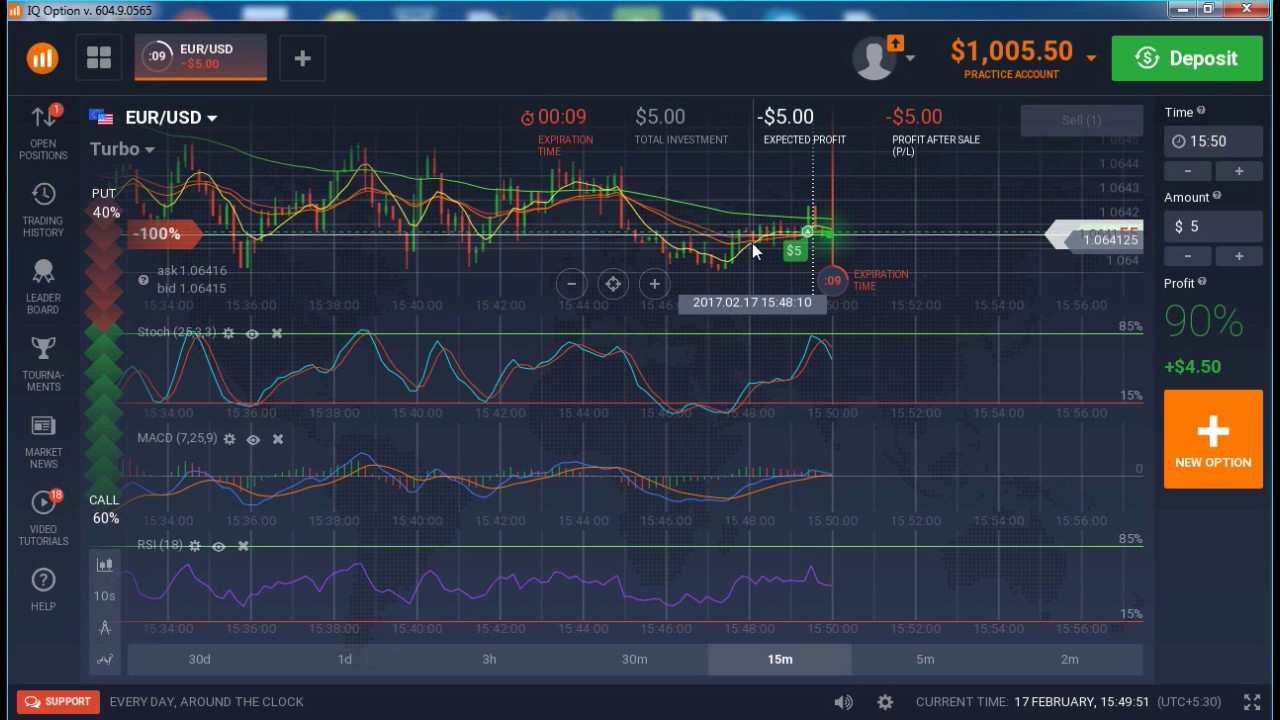
Task: Click the $1,005.50 practice account balance
Action: pos(1011,51)
